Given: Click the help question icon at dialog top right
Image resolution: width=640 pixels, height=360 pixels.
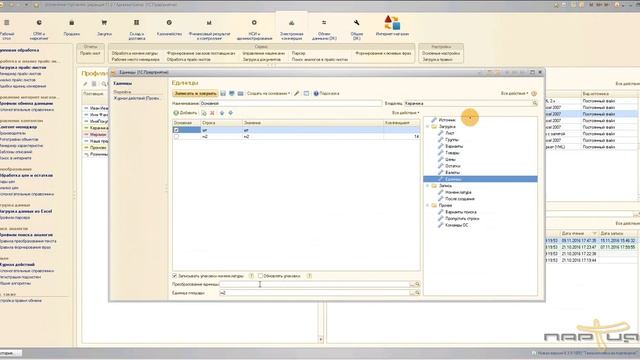Looking at the screenshot, I should tap(534, 93).
